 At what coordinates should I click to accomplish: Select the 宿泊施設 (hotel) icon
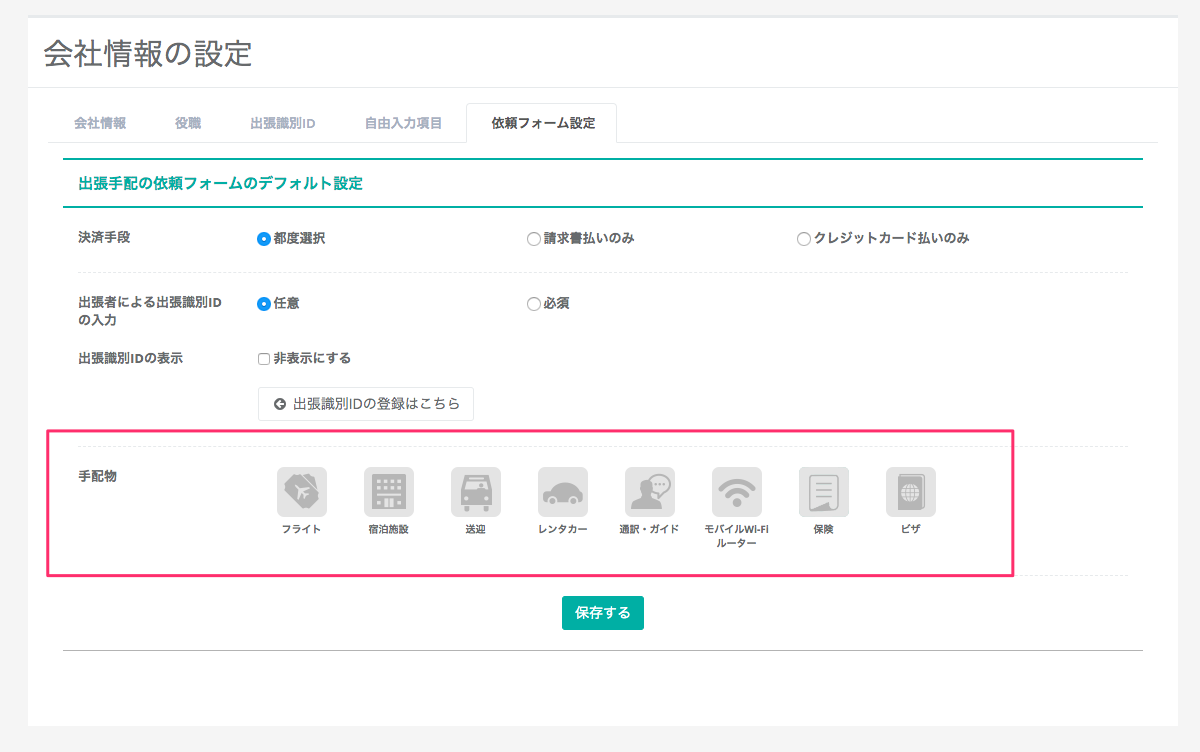click(x=388, y=492)
